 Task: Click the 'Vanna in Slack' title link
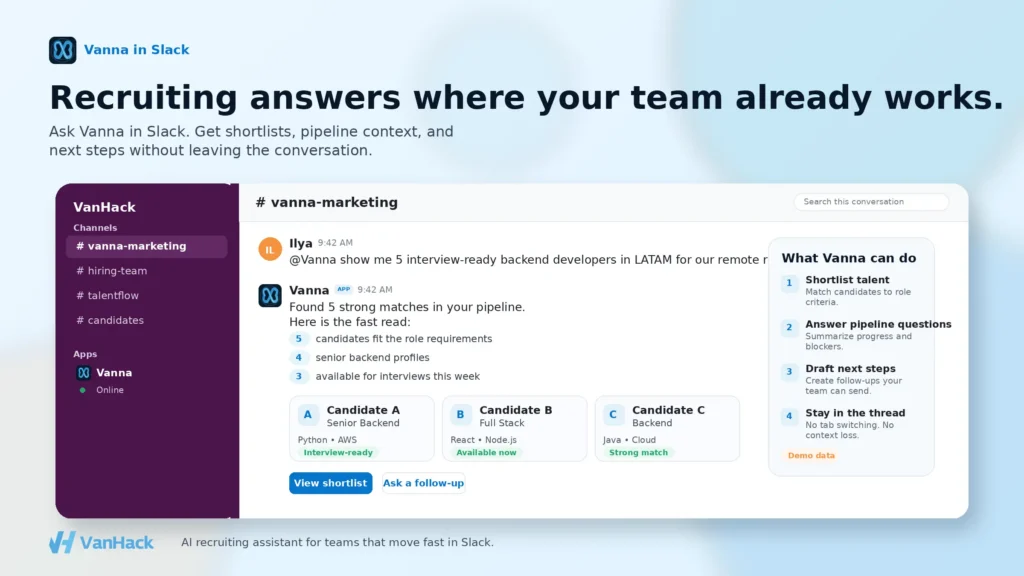pyautogui.click(x=136, y=50)
